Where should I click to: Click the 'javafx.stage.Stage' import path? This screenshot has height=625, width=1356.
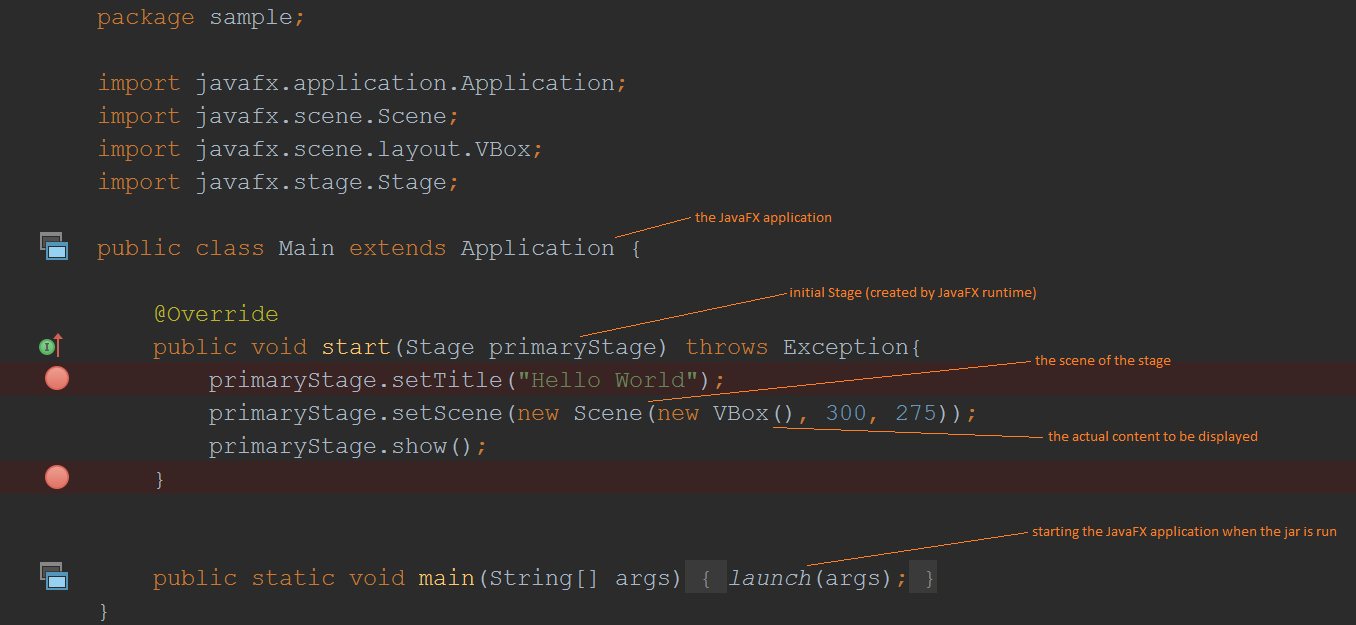[321, 182]
